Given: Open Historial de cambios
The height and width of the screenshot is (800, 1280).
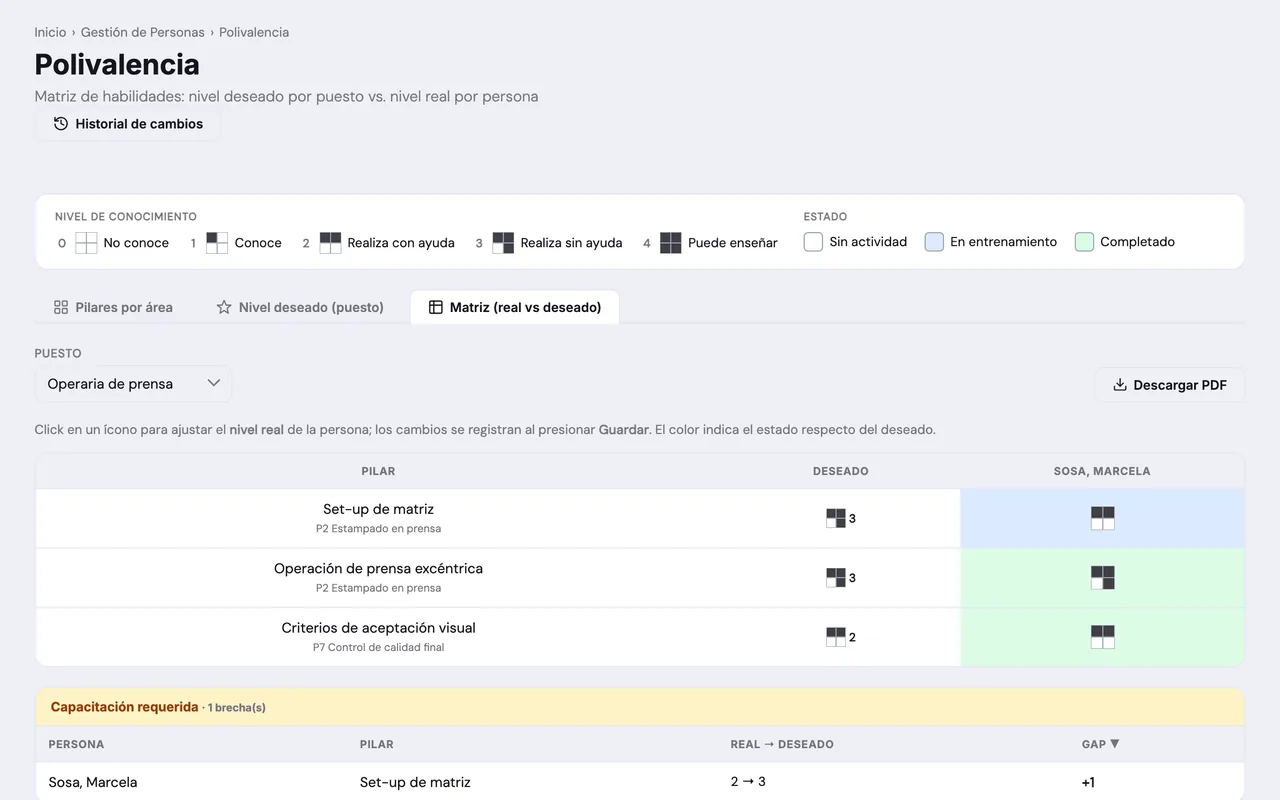Looking at the screenshot, I should [x=128, y=124].
